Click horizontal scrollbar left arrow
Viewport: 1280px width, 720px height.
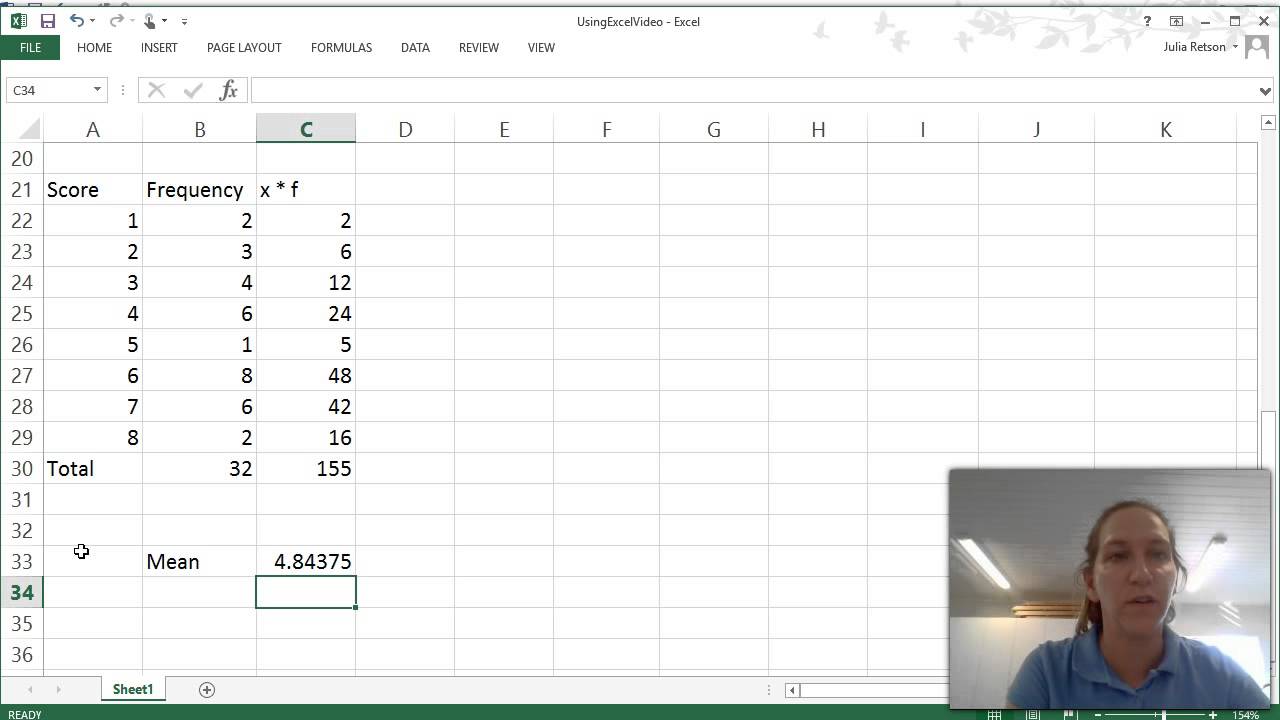tap(792, 689)
